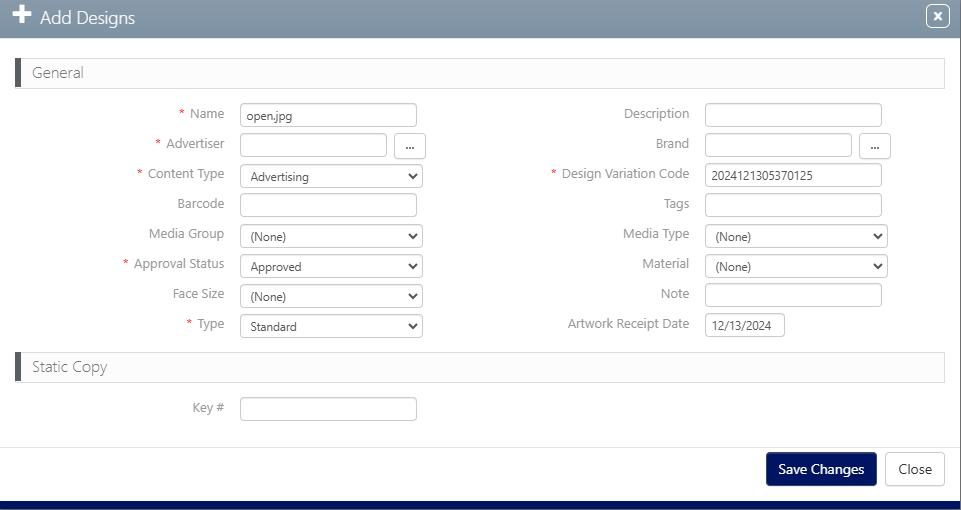961x510 pixels.
Task: Open Brand lookup ellipsis button
Action: pyautogui.click(x=874, y=146)
